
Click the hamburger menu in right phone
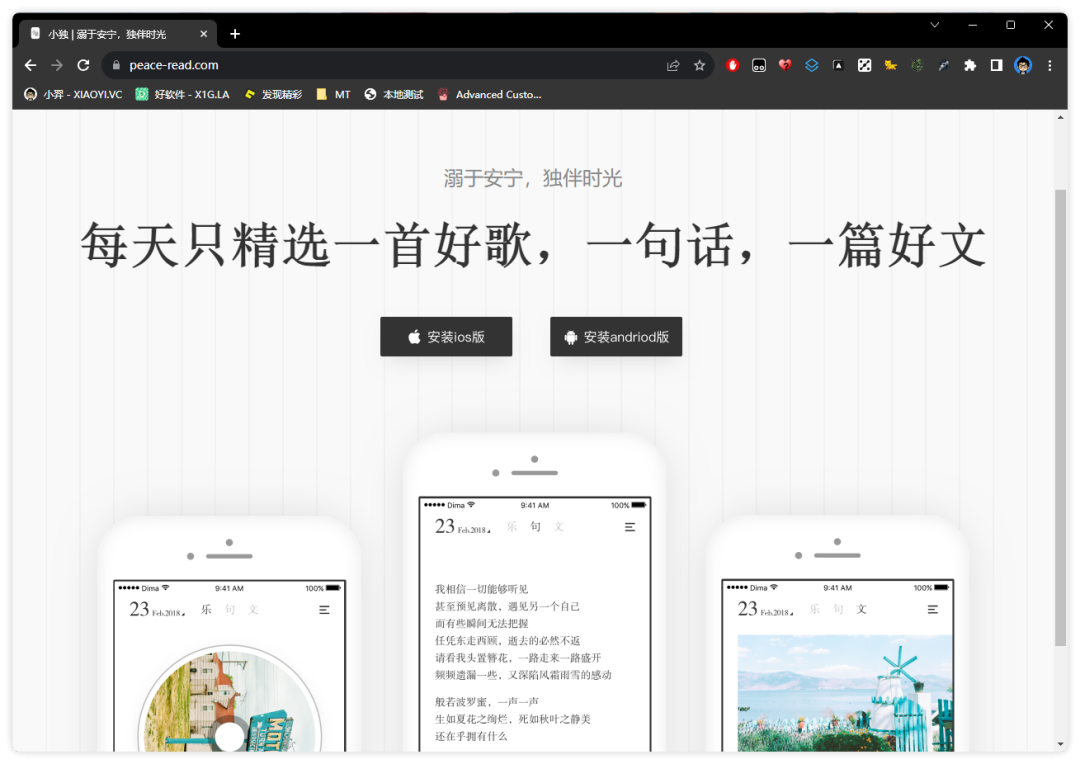(933, 610)
